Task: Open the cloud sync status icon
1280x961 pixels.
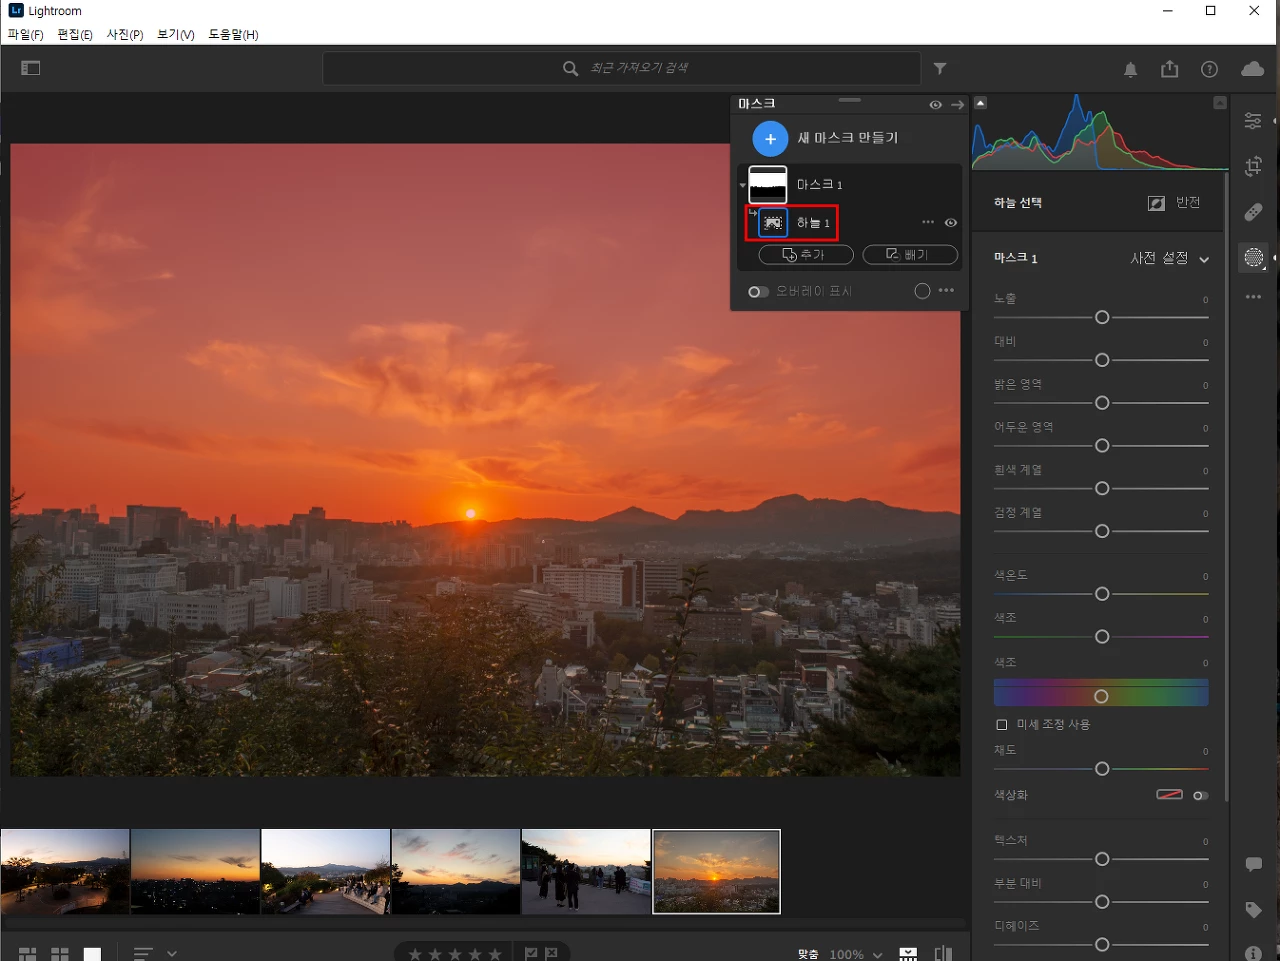Action: [1252, 68]
